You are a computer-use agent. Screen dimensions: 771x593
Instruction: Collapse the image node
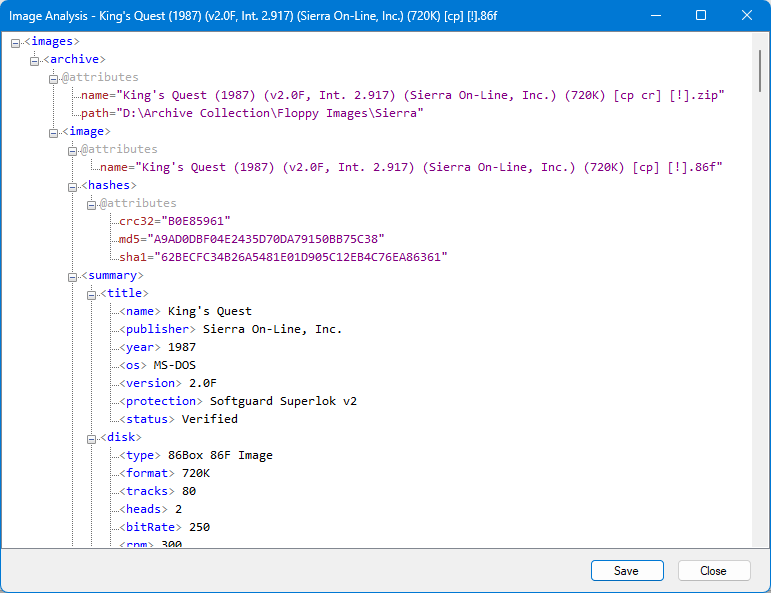pos(53,133)
